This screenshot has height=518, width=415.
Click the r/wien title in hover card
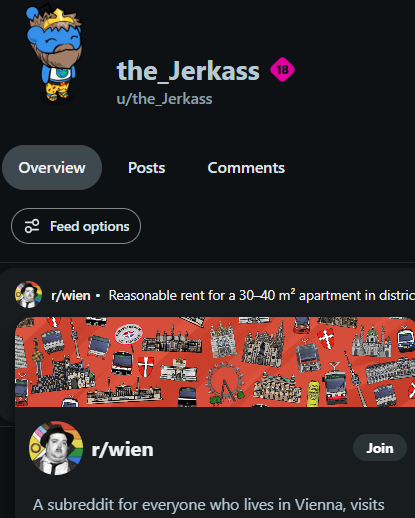pos(122,449)
